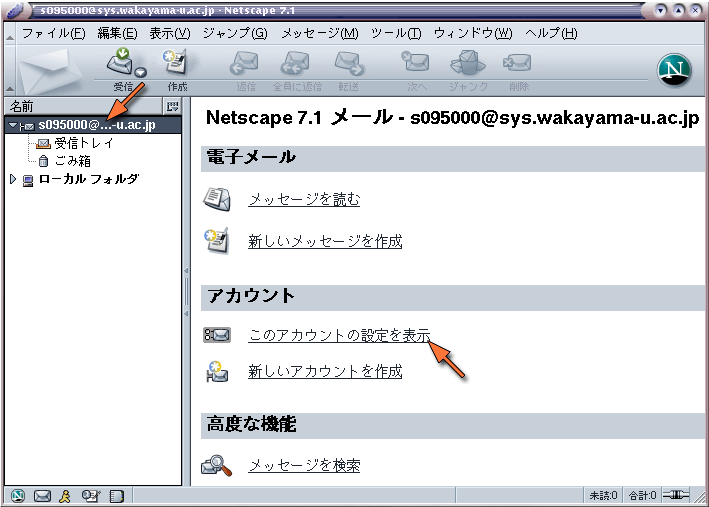709x507 pixels.
Task: Open the 編集(E) menu
Action: click(117, 33)
